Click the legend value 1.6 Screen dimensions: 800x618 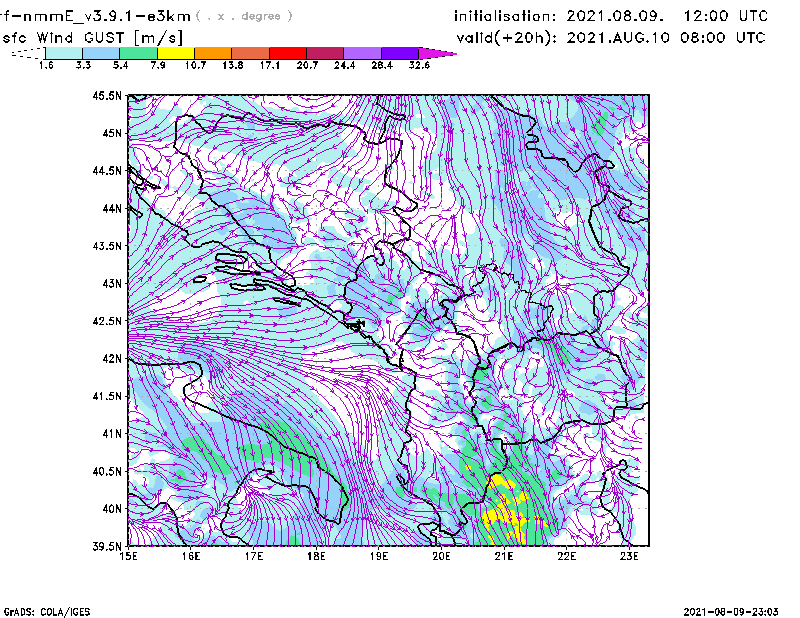pos(46,65)
